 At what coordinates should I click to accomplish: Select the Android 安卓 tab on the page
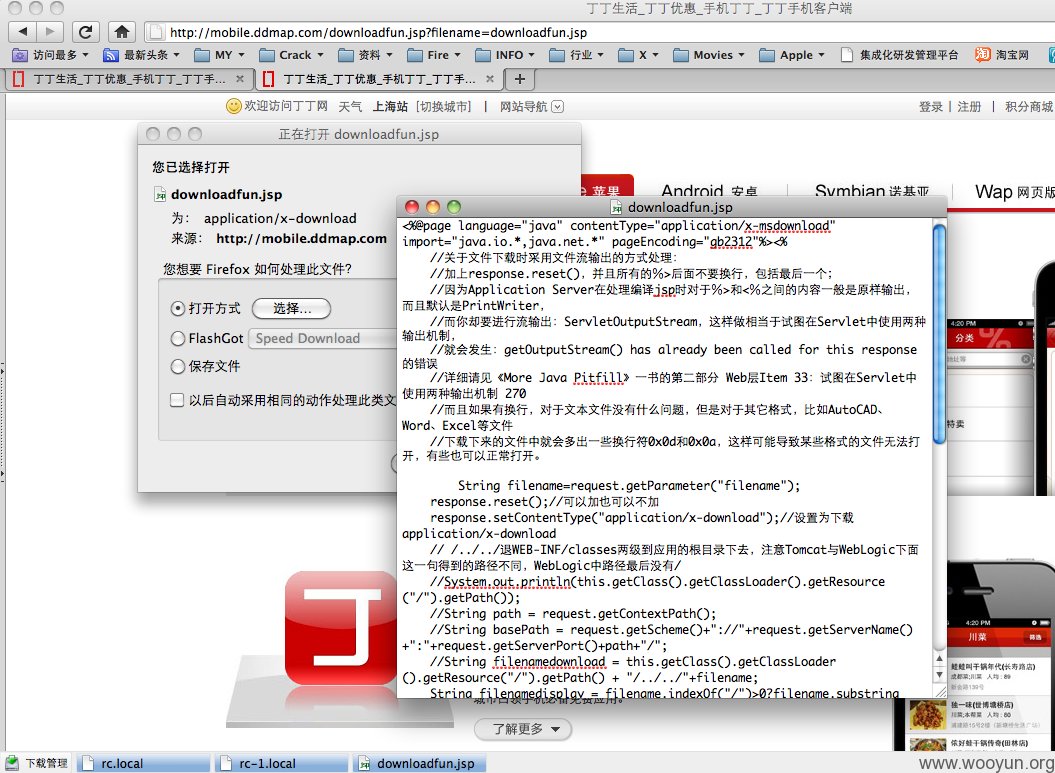coord(710,190)
